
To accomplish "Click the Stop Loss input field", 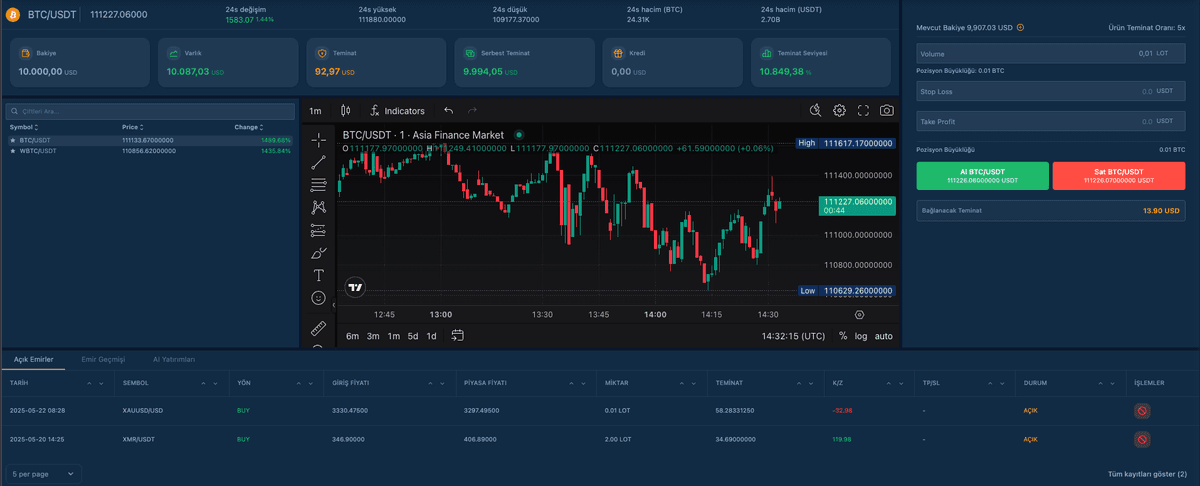I will pos(1051,90).
